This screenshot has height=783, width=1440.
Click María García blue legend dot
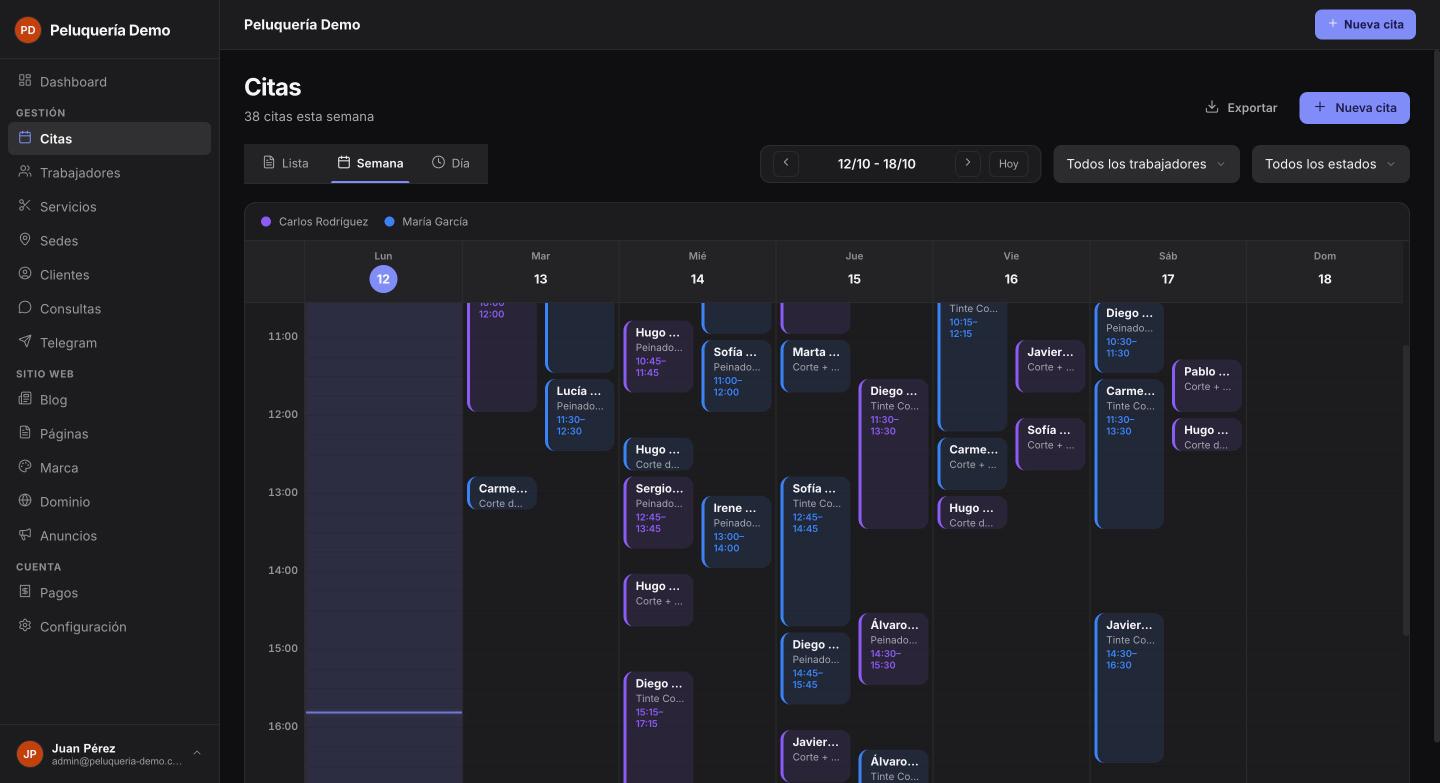click(x=389, y=222)
